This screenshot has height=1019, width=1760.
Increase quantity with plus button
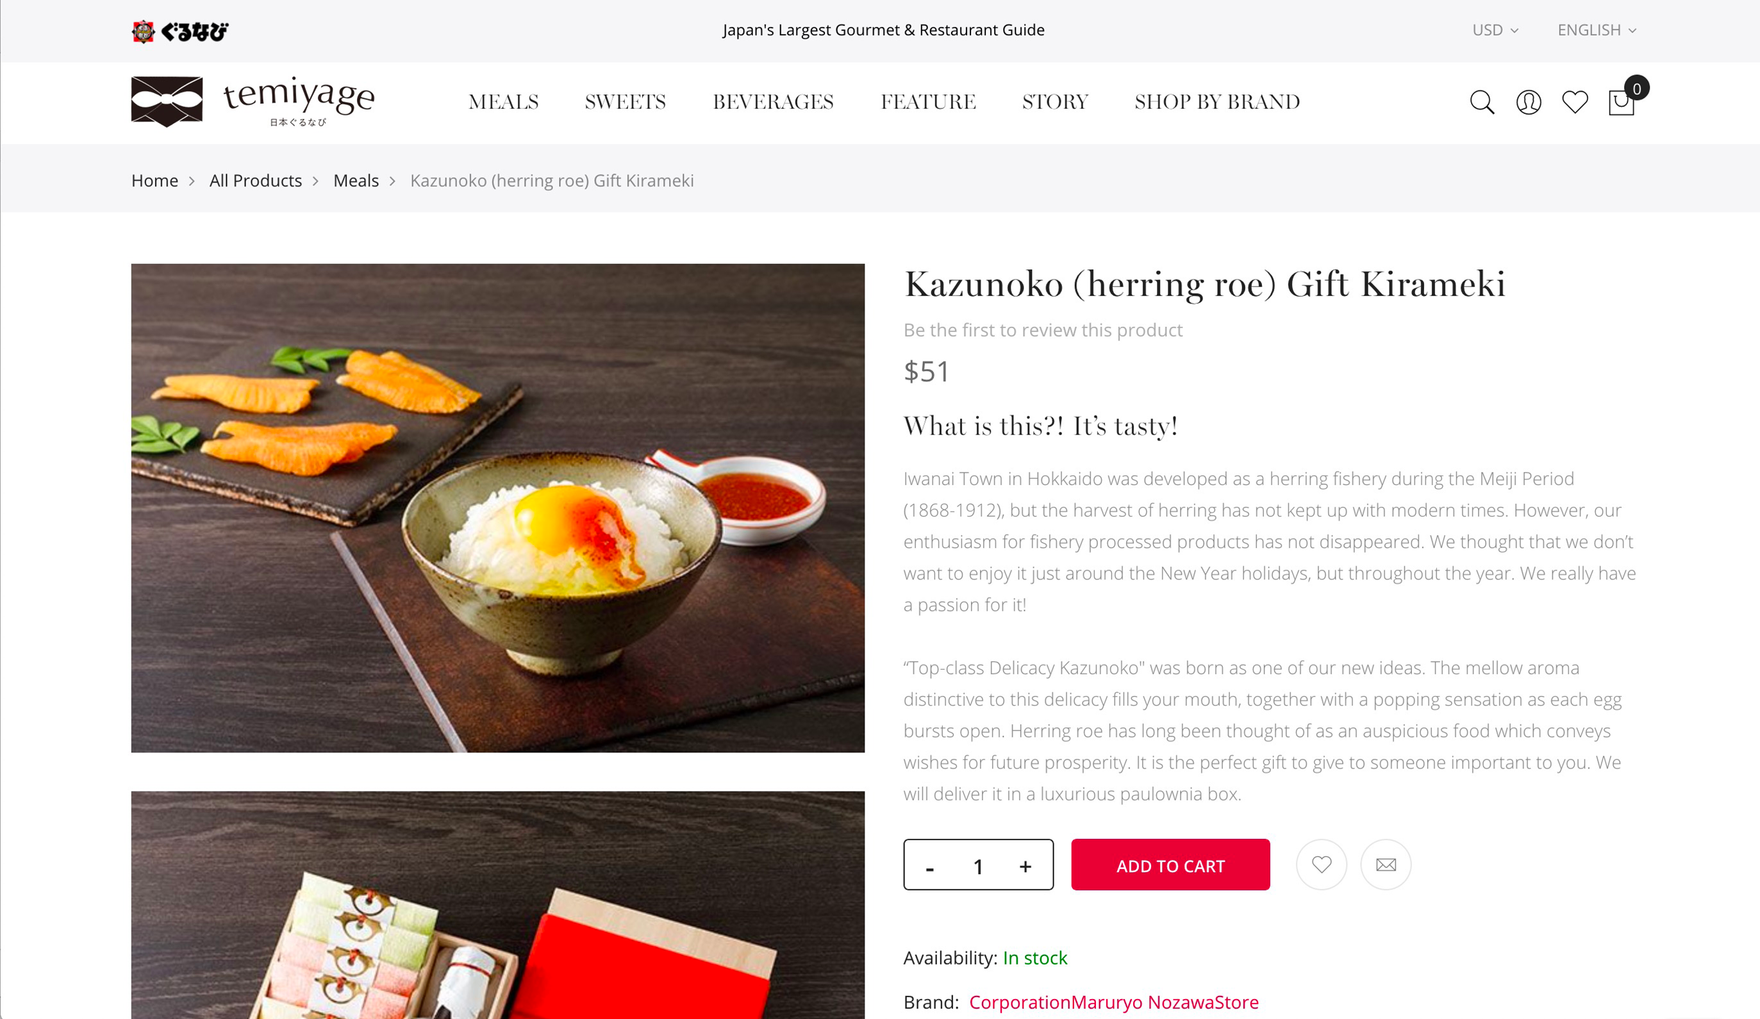point(1025,866)
